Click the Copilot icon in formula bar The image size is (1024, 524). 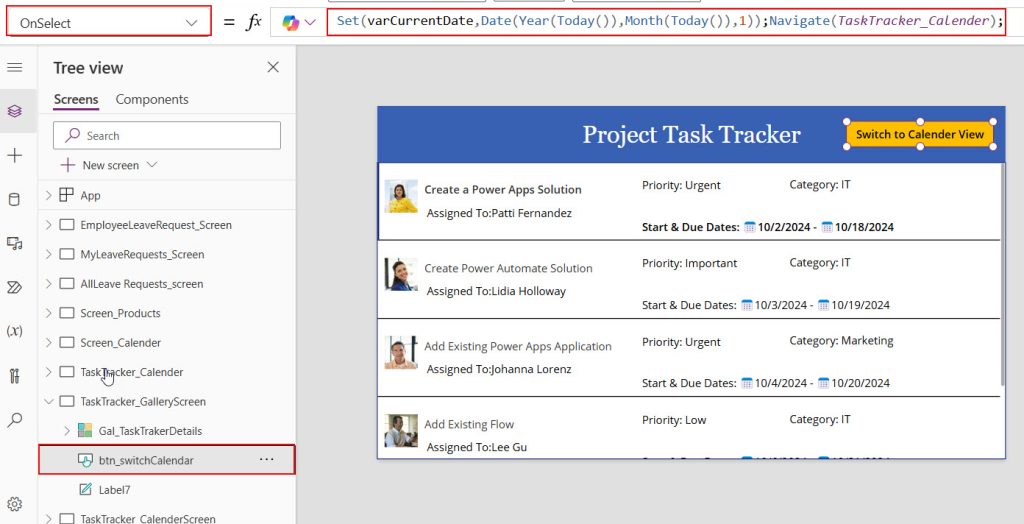(x=290, y=23)
